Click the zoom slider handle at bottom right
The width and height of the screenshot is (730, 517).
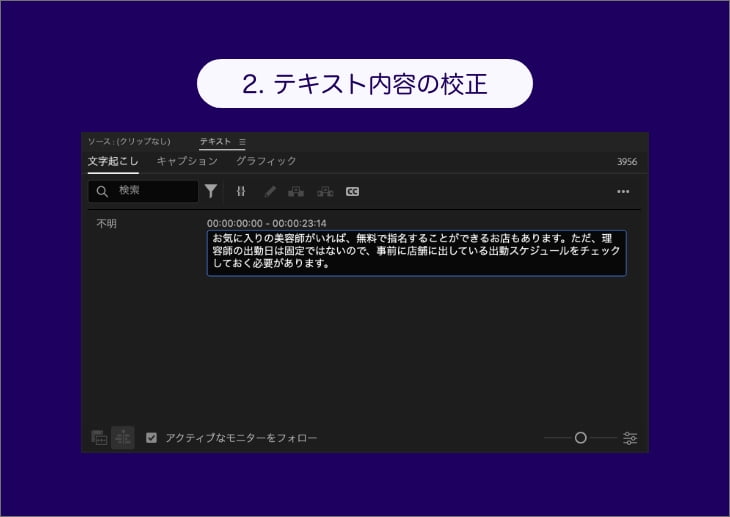click(x=580, y=438)
